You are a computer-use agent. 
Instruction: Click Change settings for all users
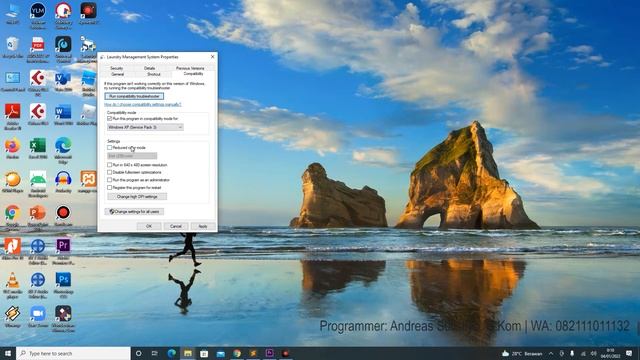click(x=134, y=211)
